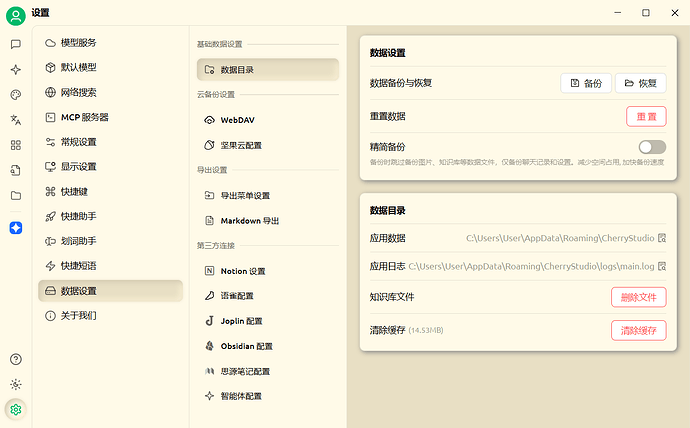Open 语雀配置 settings
This screenshot has height=428, width=690.
coord(268,296)
